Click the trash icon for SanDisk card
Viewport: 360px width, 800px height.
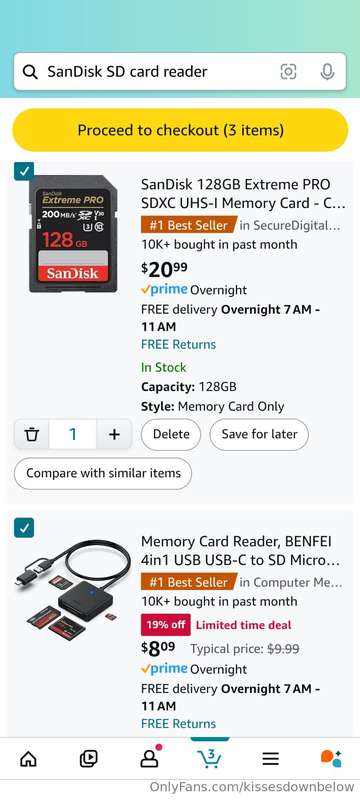32,434
